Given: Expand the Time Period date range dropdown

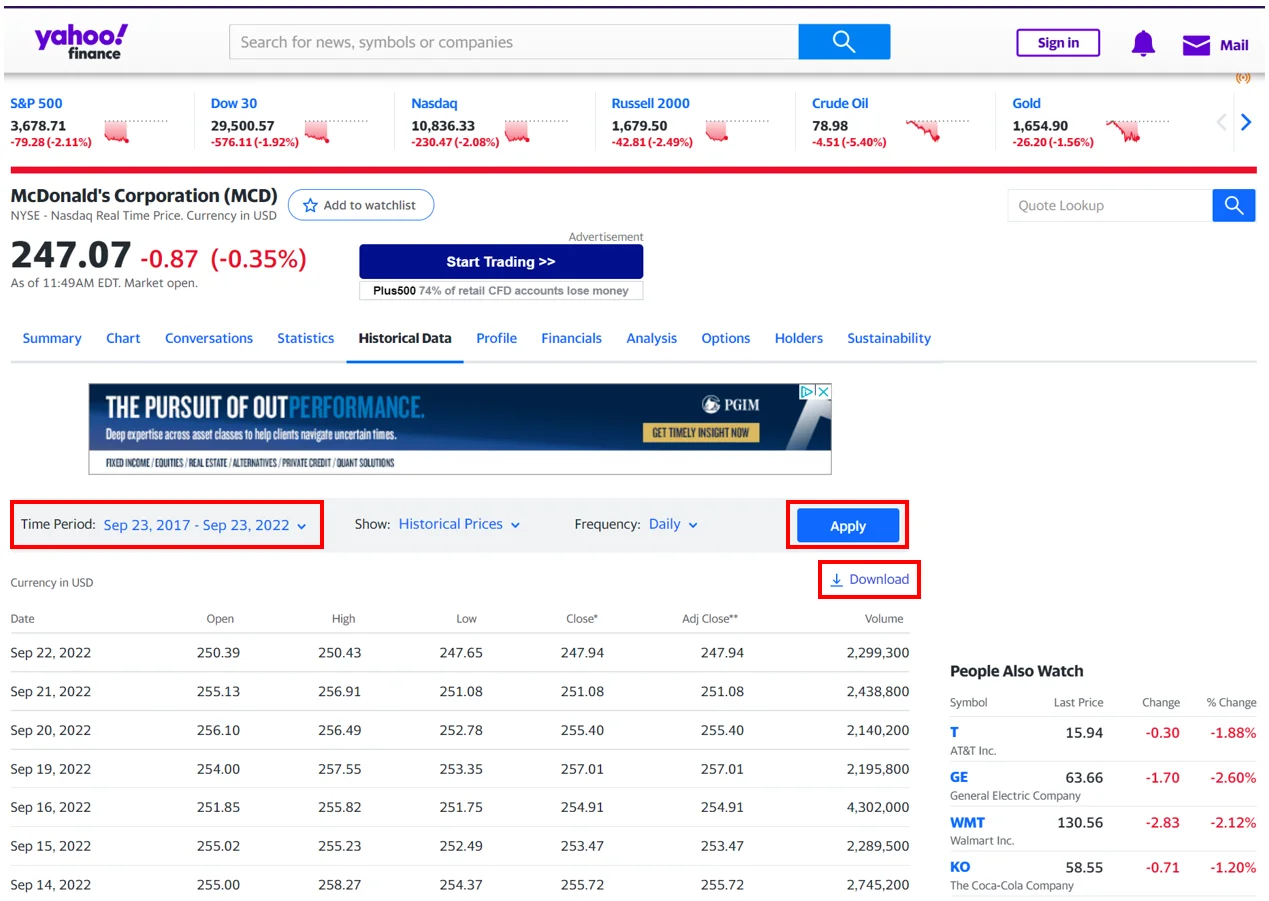Looking at the screenshot, I should (204, 525).
